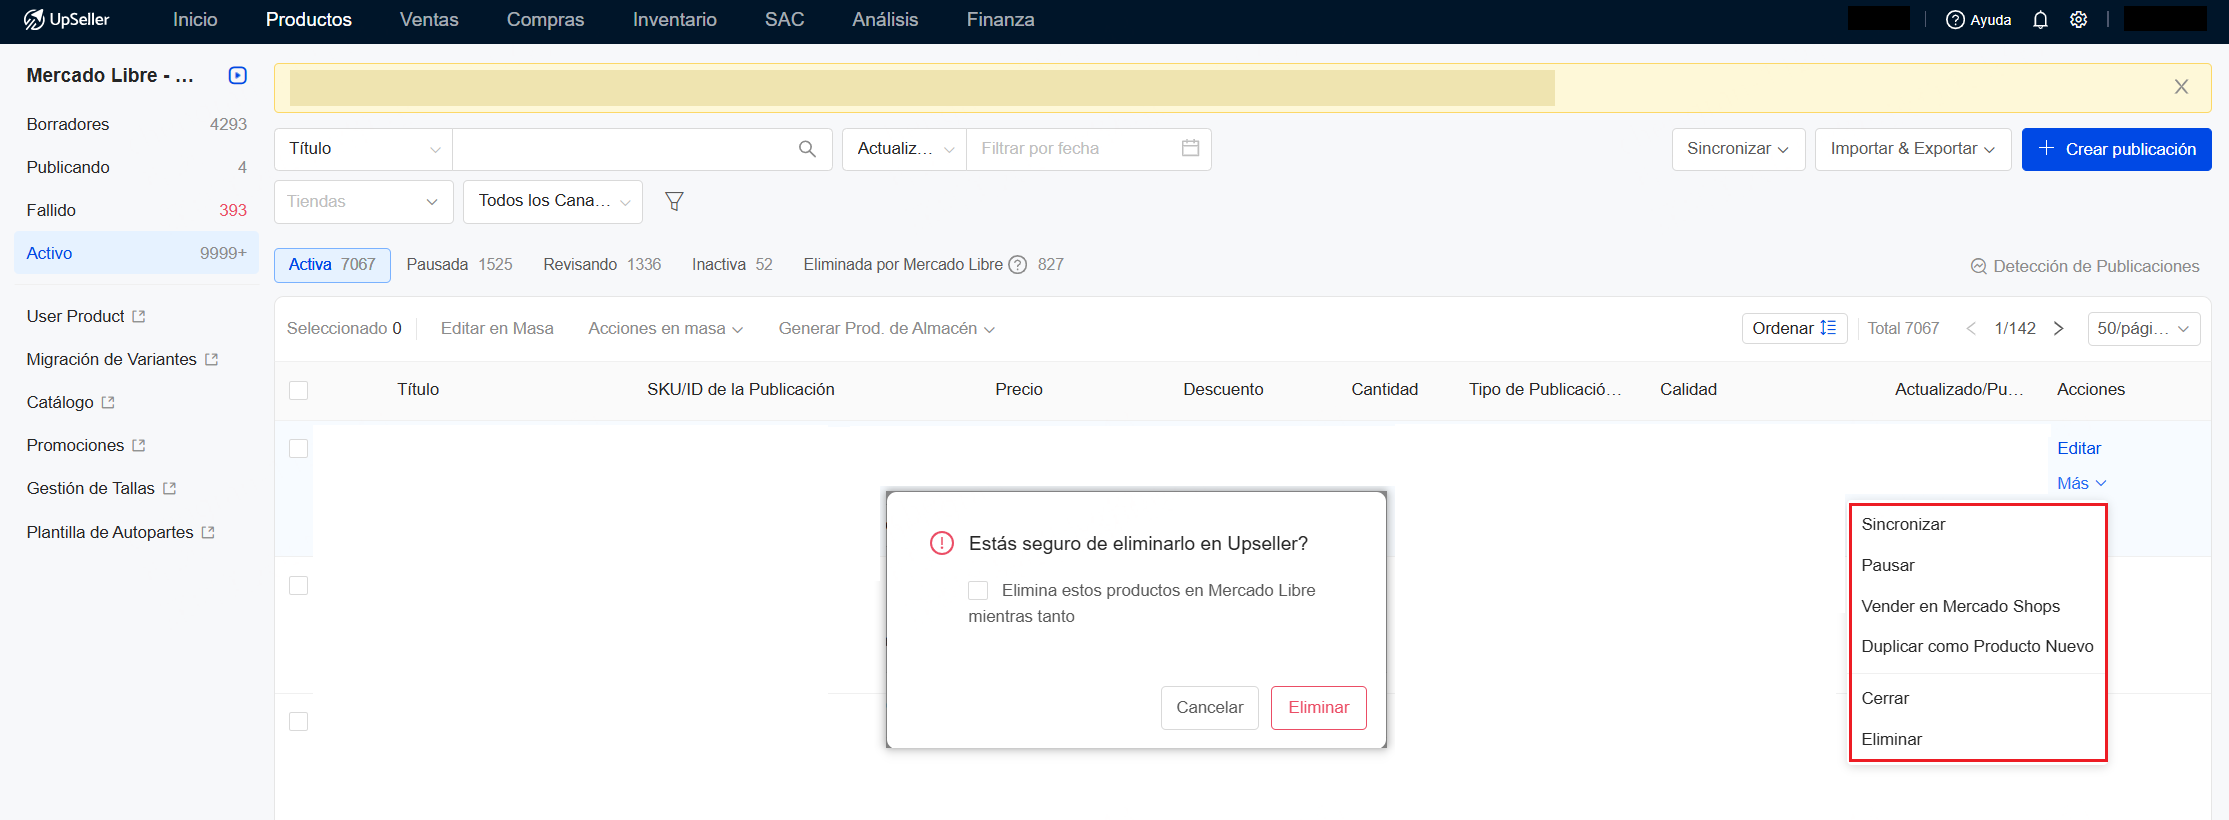Go to the previous page arrow
The width and height of the screenshot is (2229, 820).
1970,328
